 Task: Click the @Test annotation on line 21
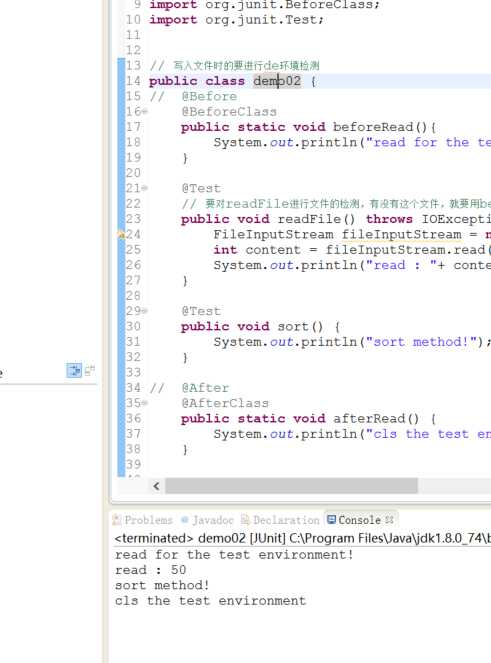click(x=201, y=188)
